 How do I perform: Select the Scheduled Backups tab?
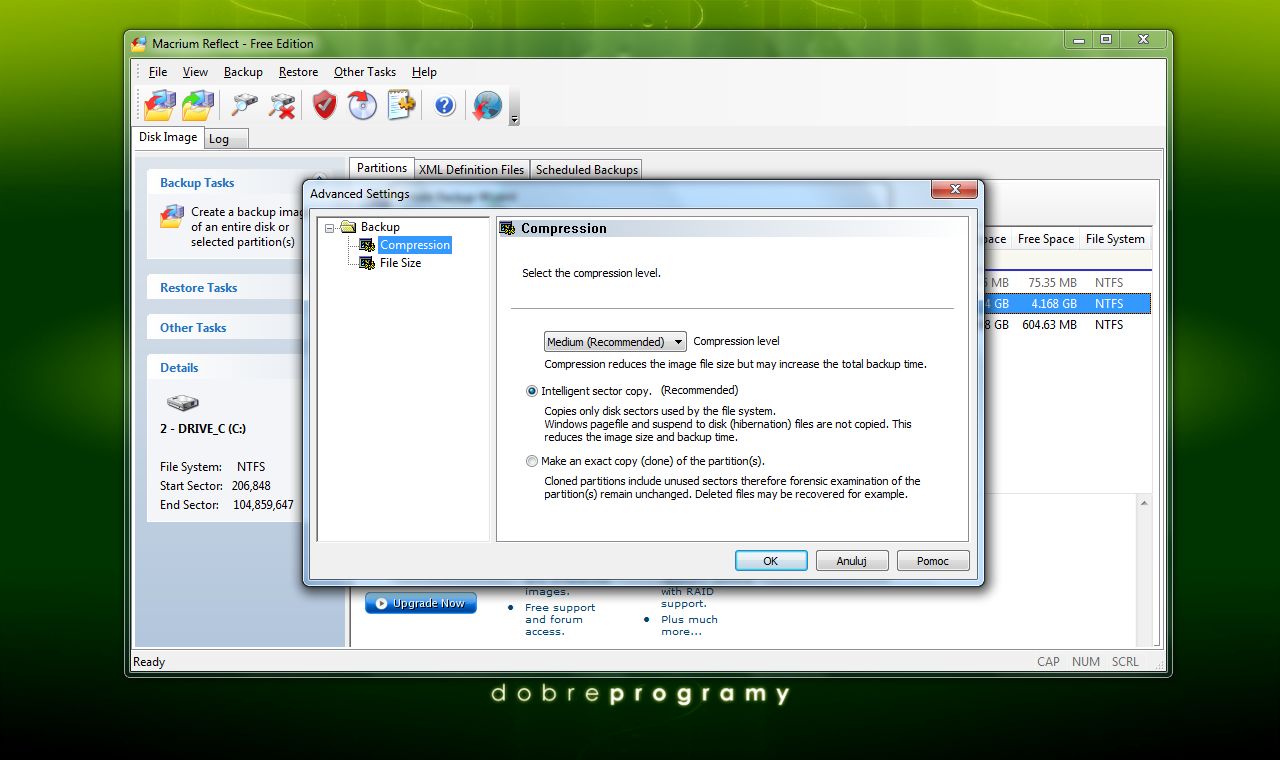(586, 170)
